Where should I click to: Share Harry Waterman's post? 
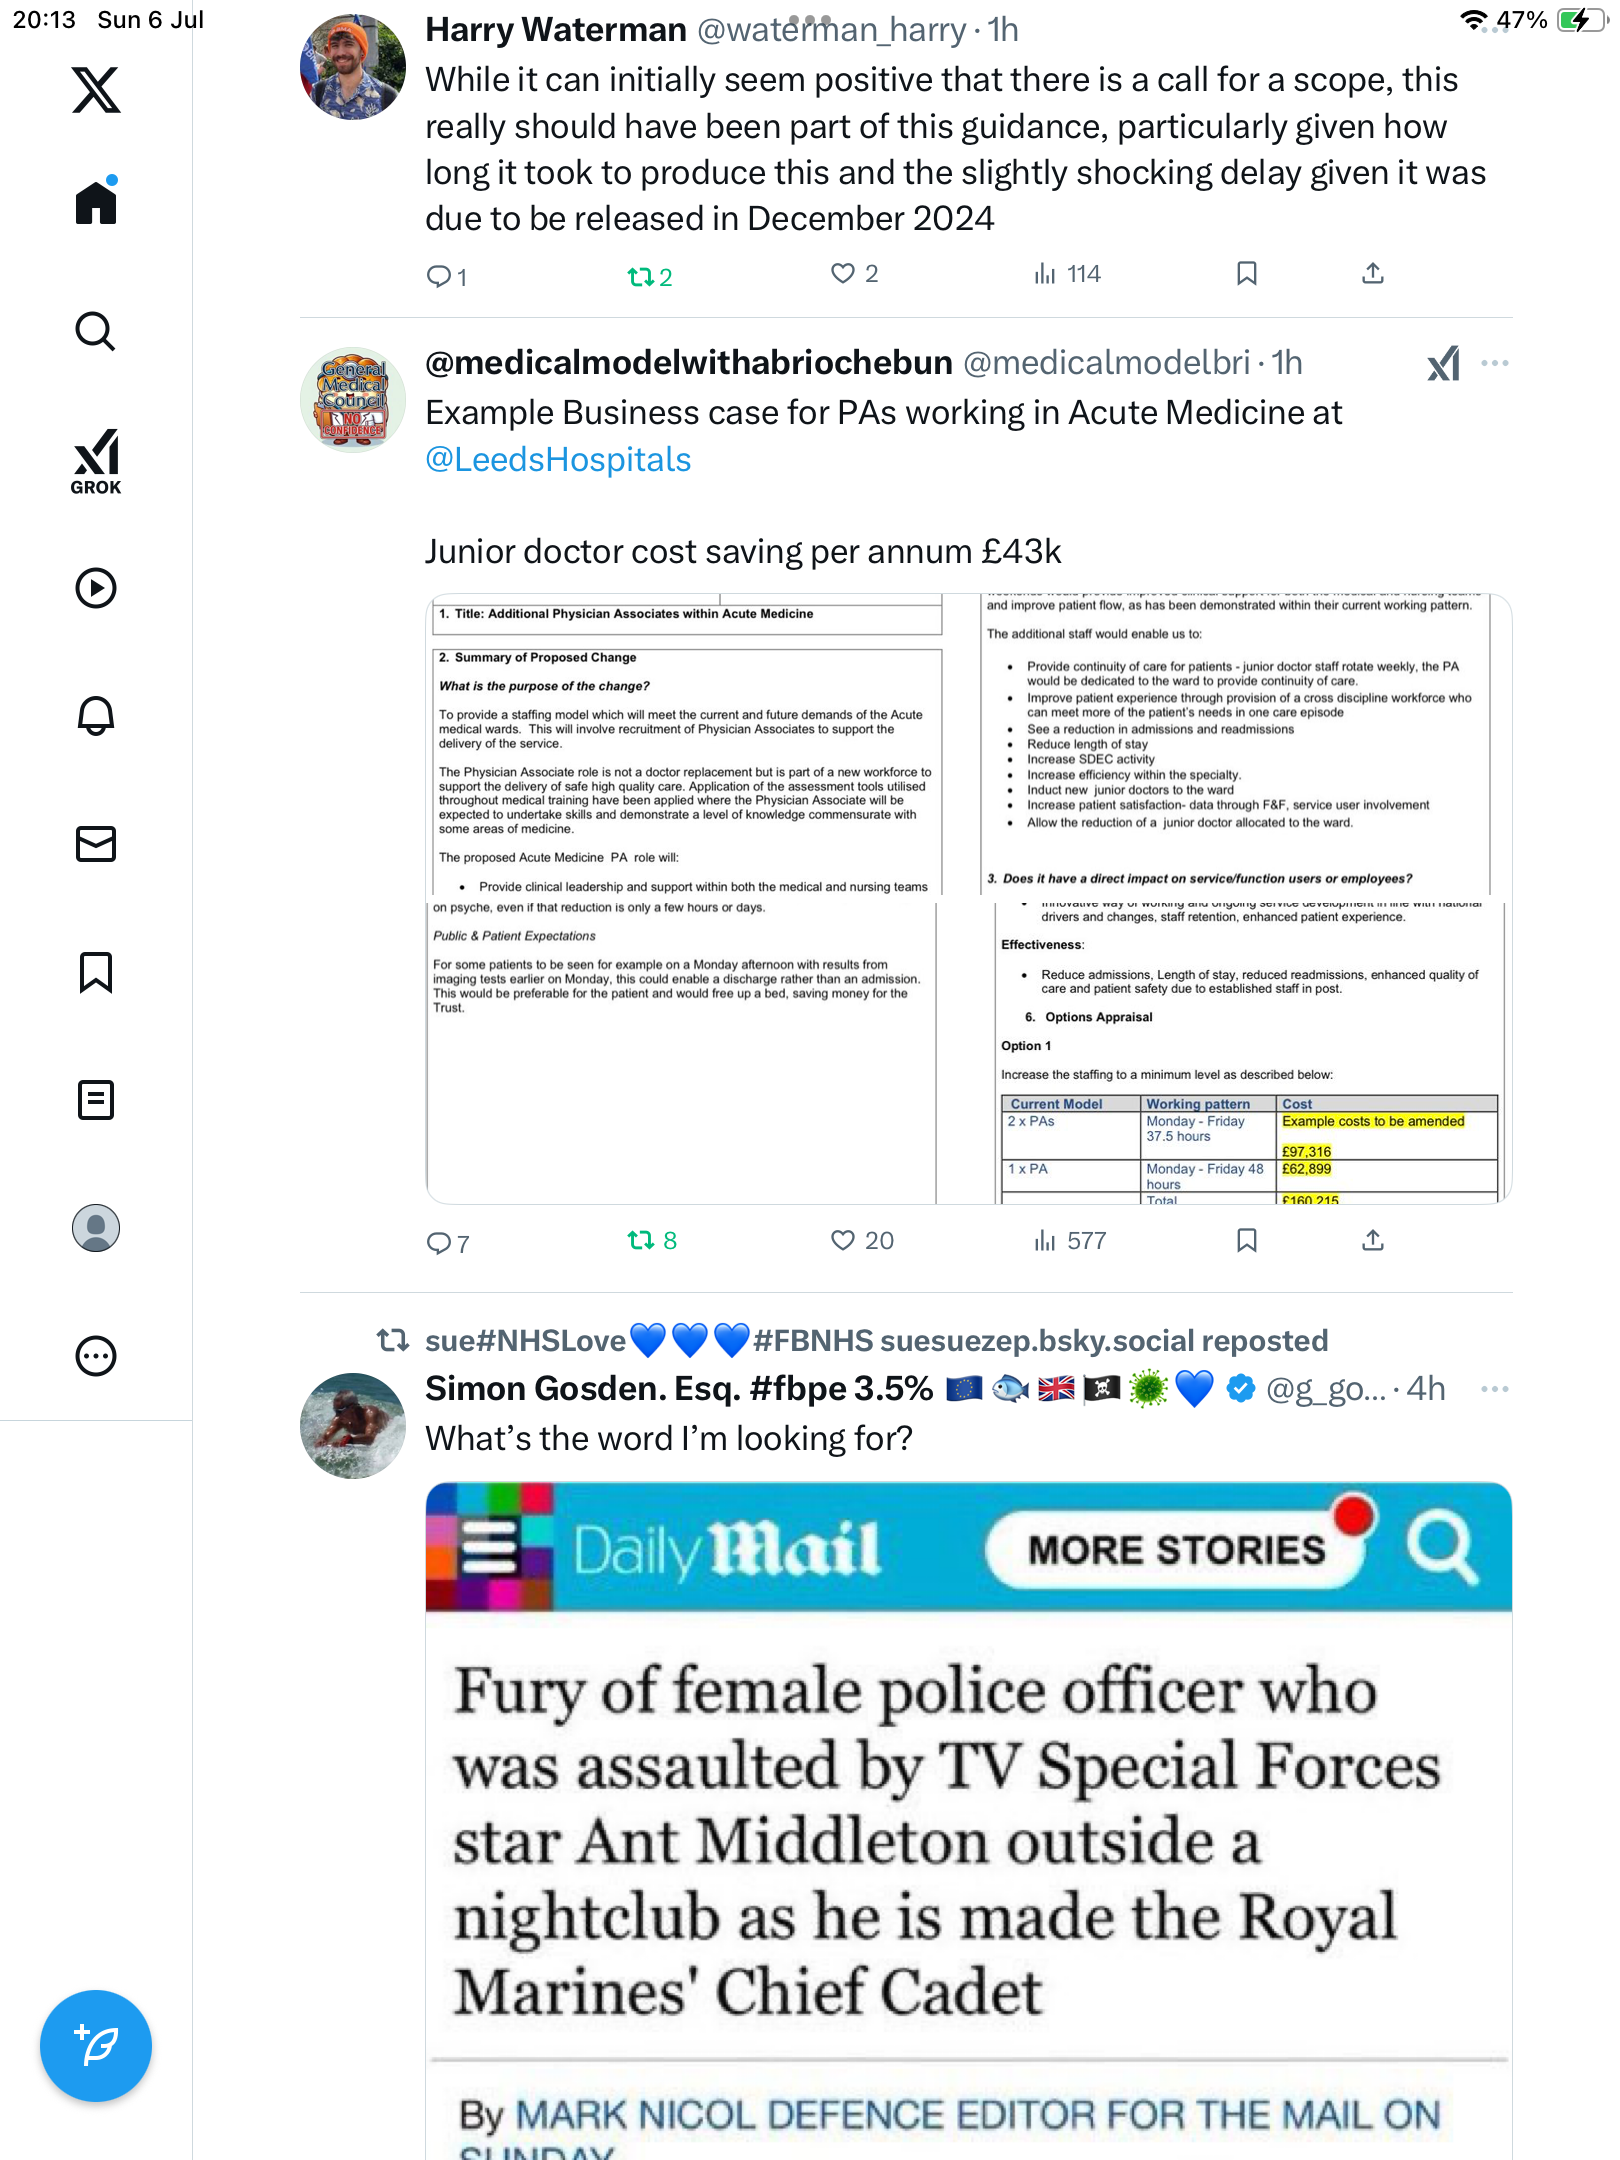pos(1373,273)
